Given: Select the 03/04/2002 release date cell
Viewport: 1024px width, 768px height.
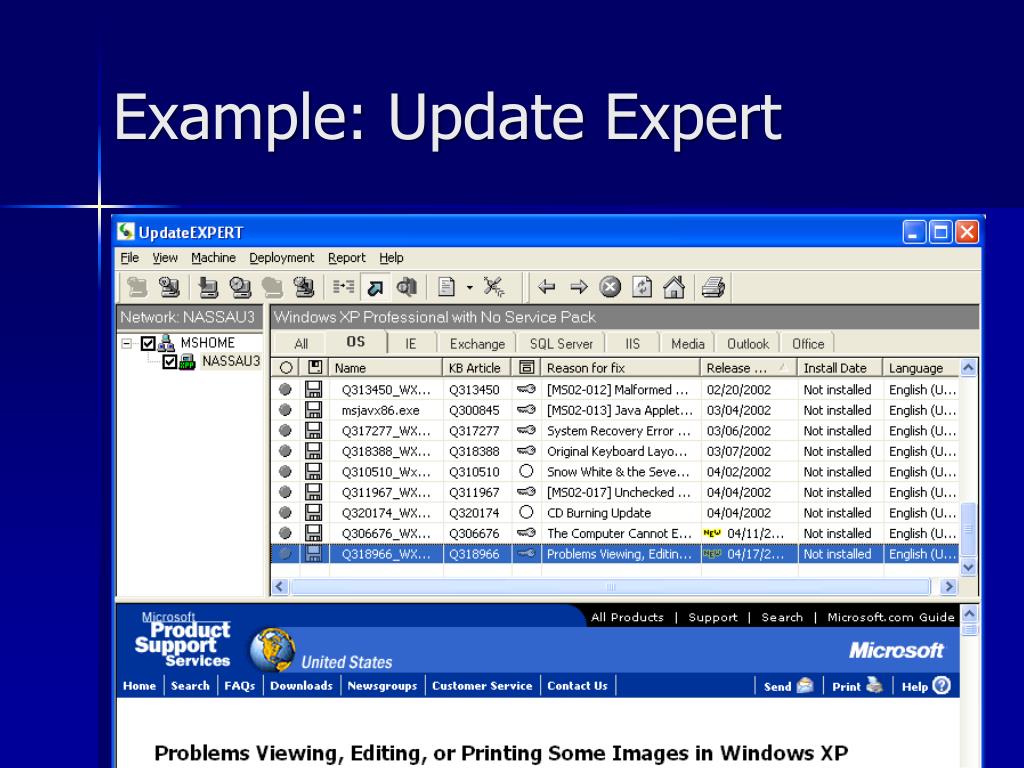Looking at the screenshot, I should tap(739, 410).
